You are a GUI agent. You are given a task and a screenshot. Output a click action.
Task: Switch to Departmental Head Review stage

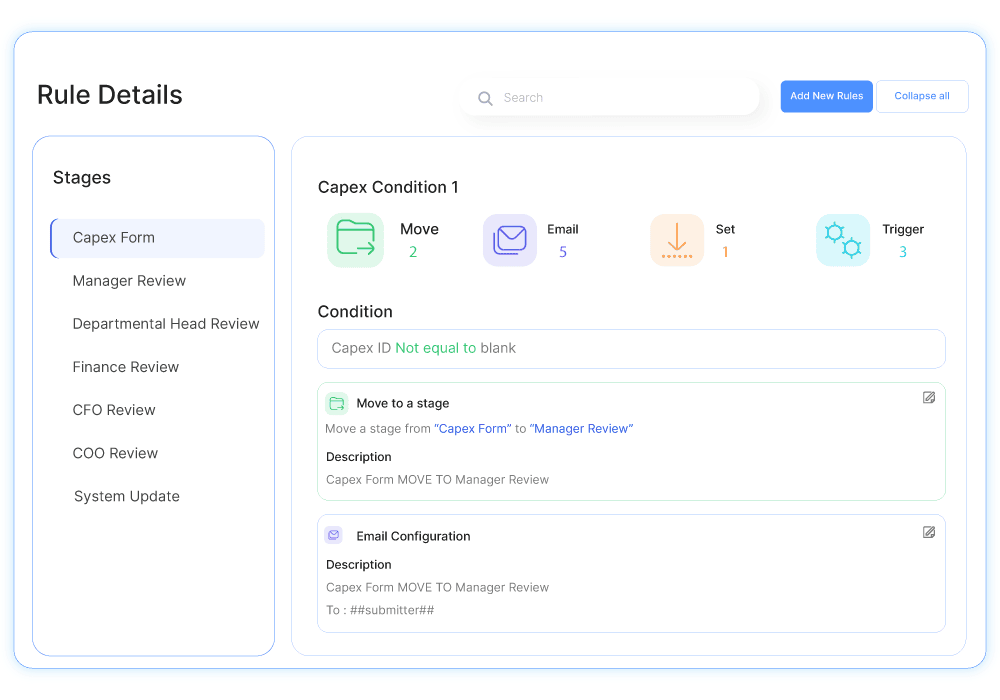(166, 324)
